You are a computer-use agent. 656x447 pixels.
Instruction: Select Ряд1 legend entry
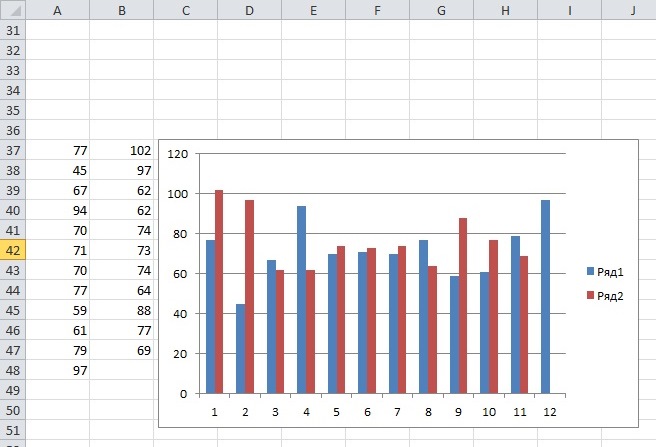pos(605,272)
